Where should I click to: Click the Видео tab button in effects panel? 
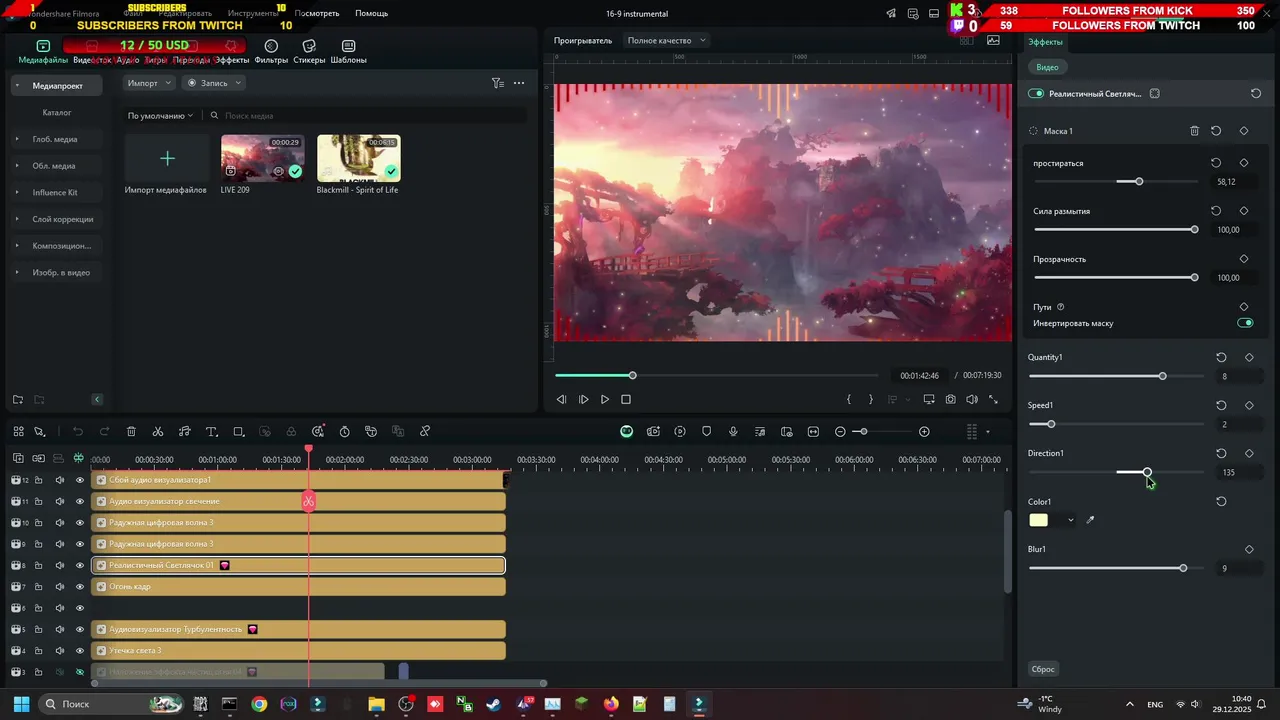click(x=1047, y=67)
